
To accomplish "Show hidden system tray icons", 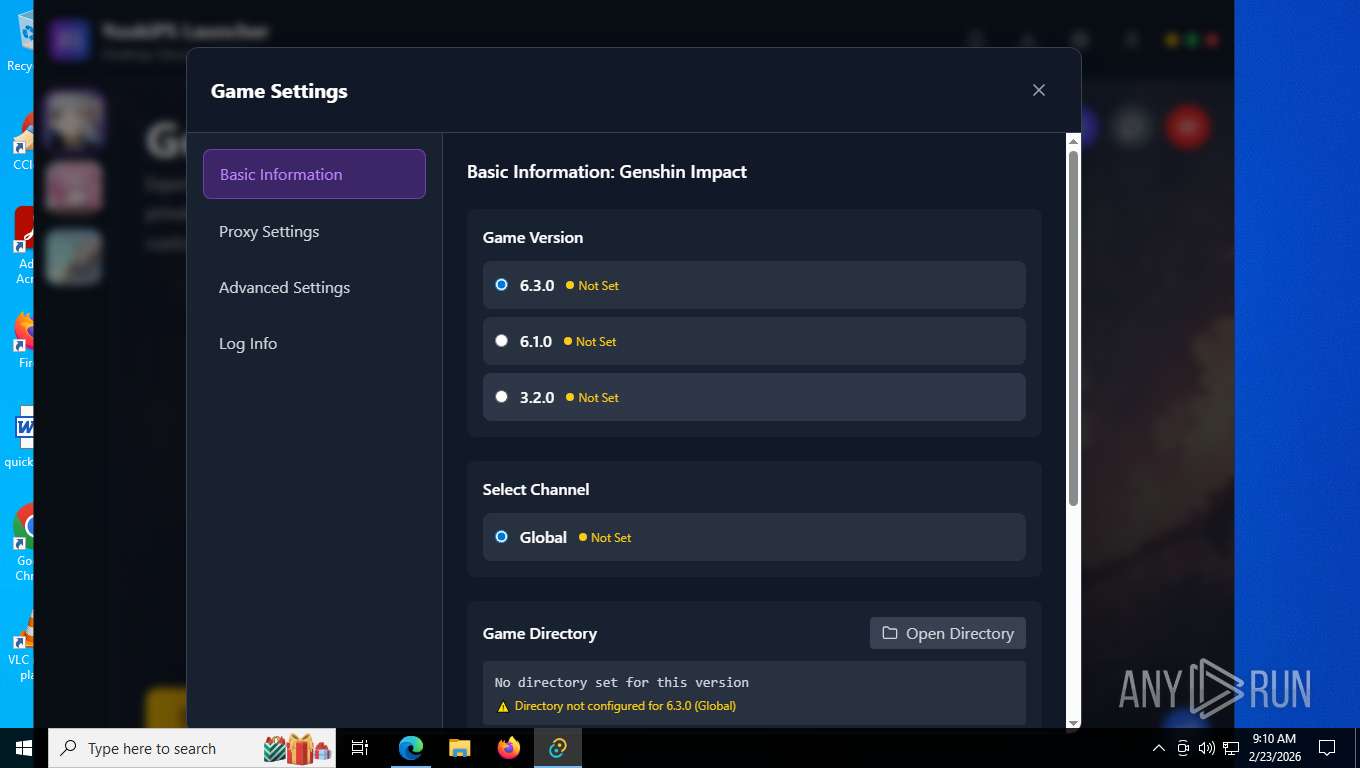I will tap(1159, 748).
